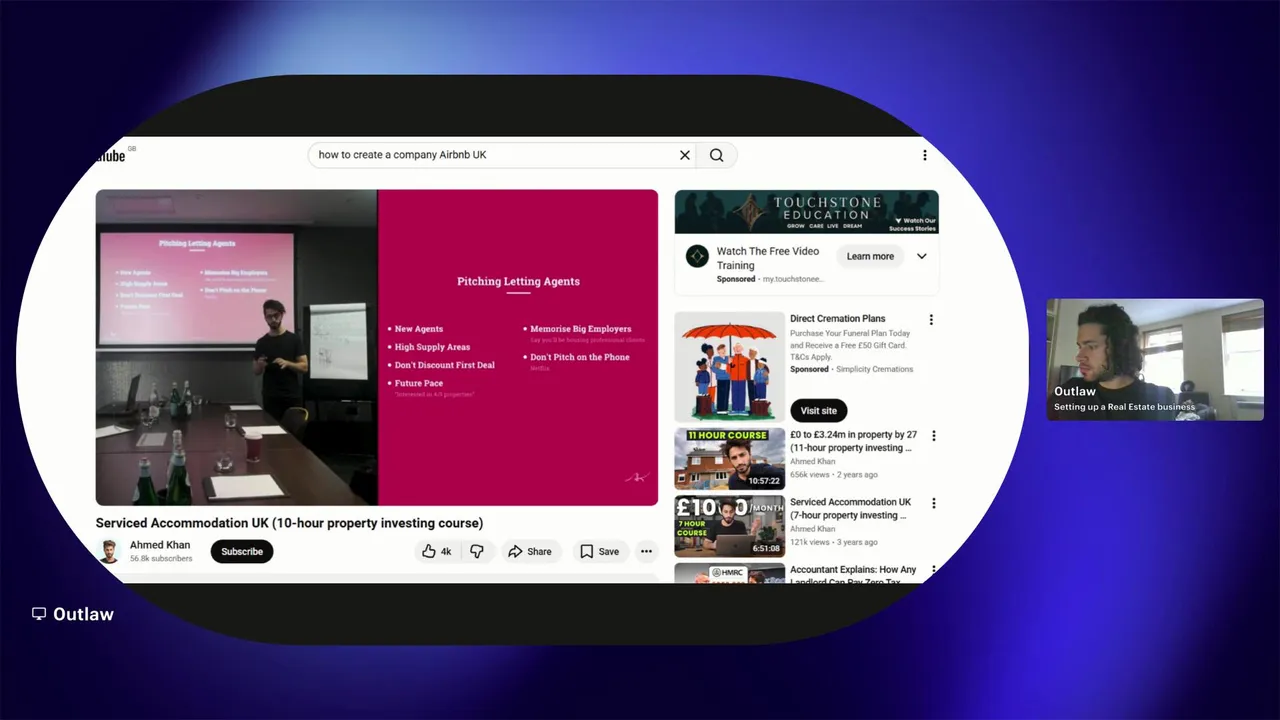Clear the search box with the X icon
Viewport: 1280px width, 720px height.
coord(685,155)
